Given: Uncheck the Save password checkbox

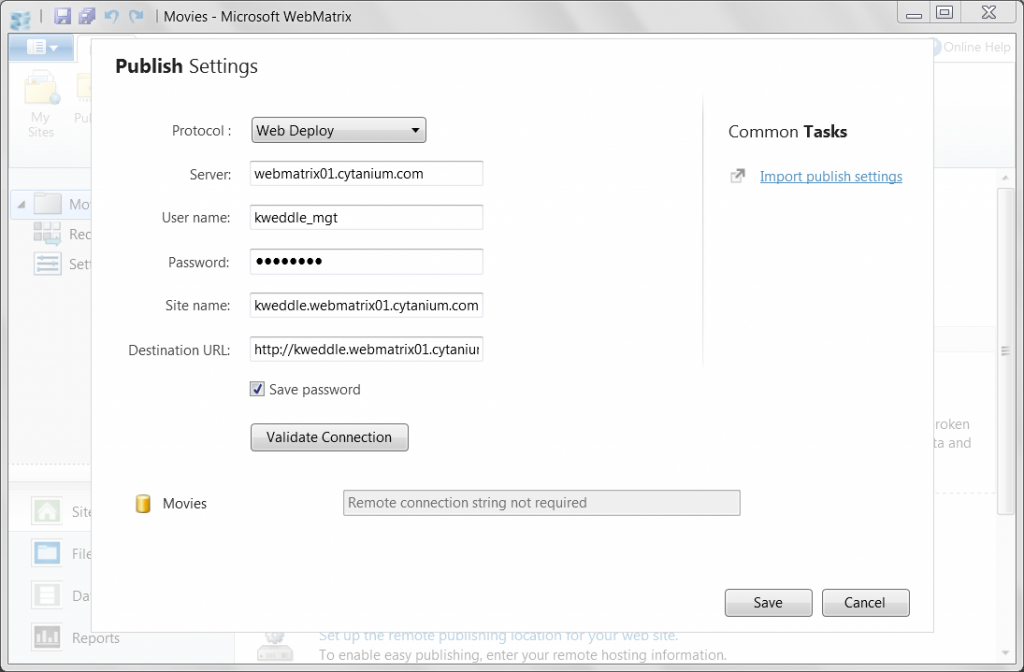Looking at the screenshot, I should pyautogui.click(x=257, y=389).
